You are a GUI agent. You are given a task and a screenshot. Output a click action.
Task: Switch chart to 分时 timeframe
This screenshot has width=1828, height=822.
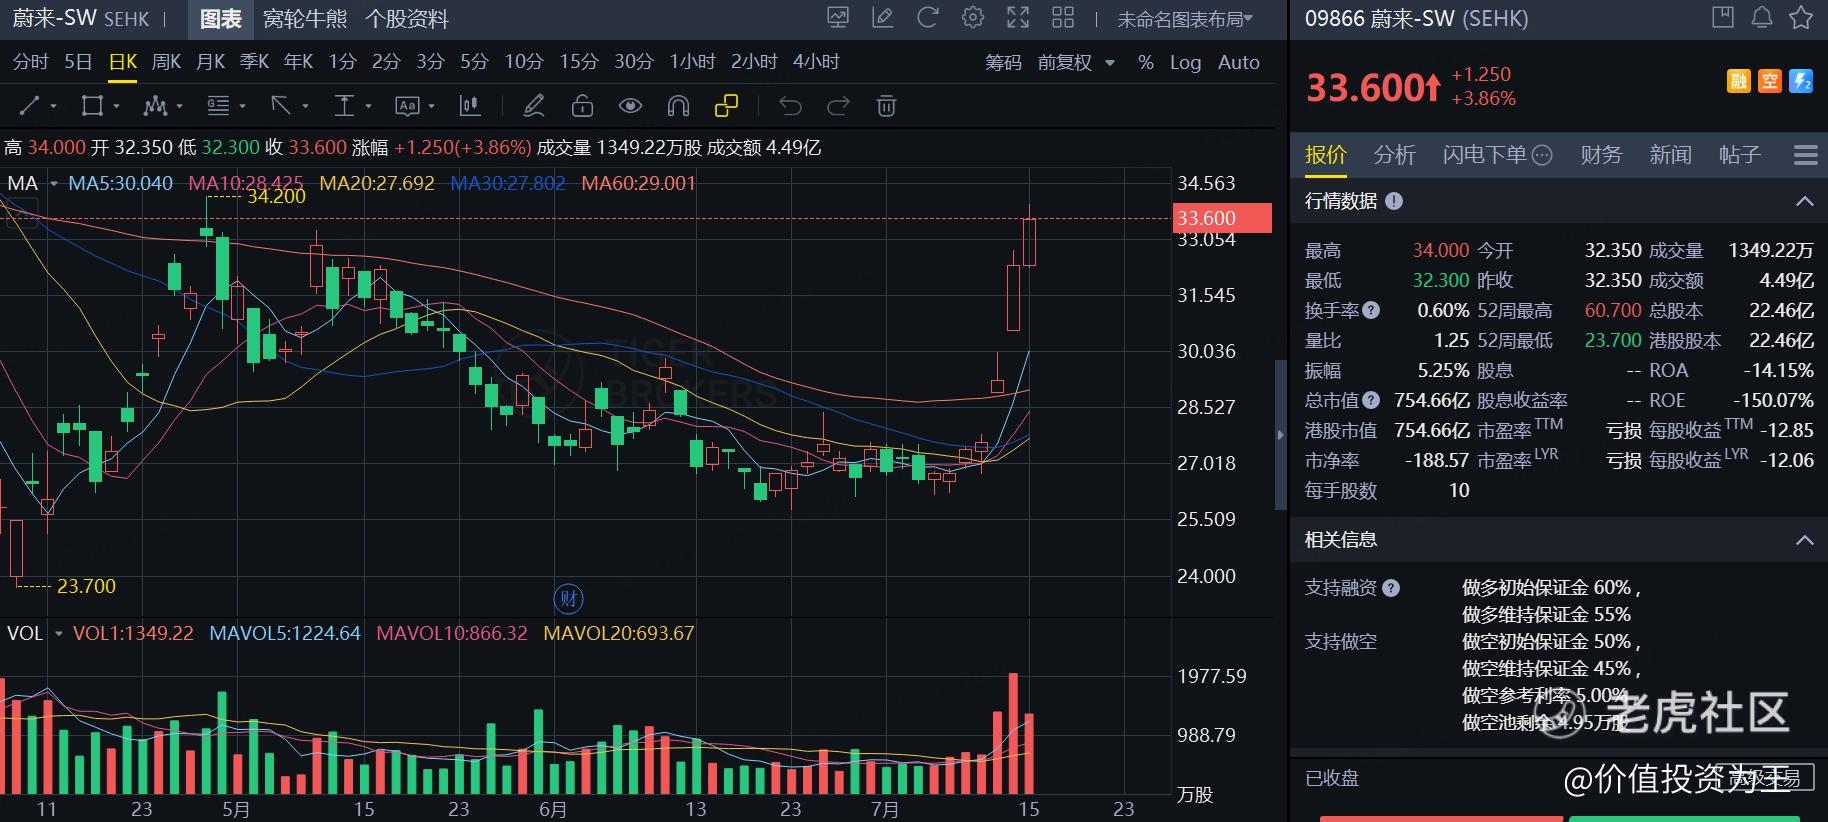(x=30, y=62)
